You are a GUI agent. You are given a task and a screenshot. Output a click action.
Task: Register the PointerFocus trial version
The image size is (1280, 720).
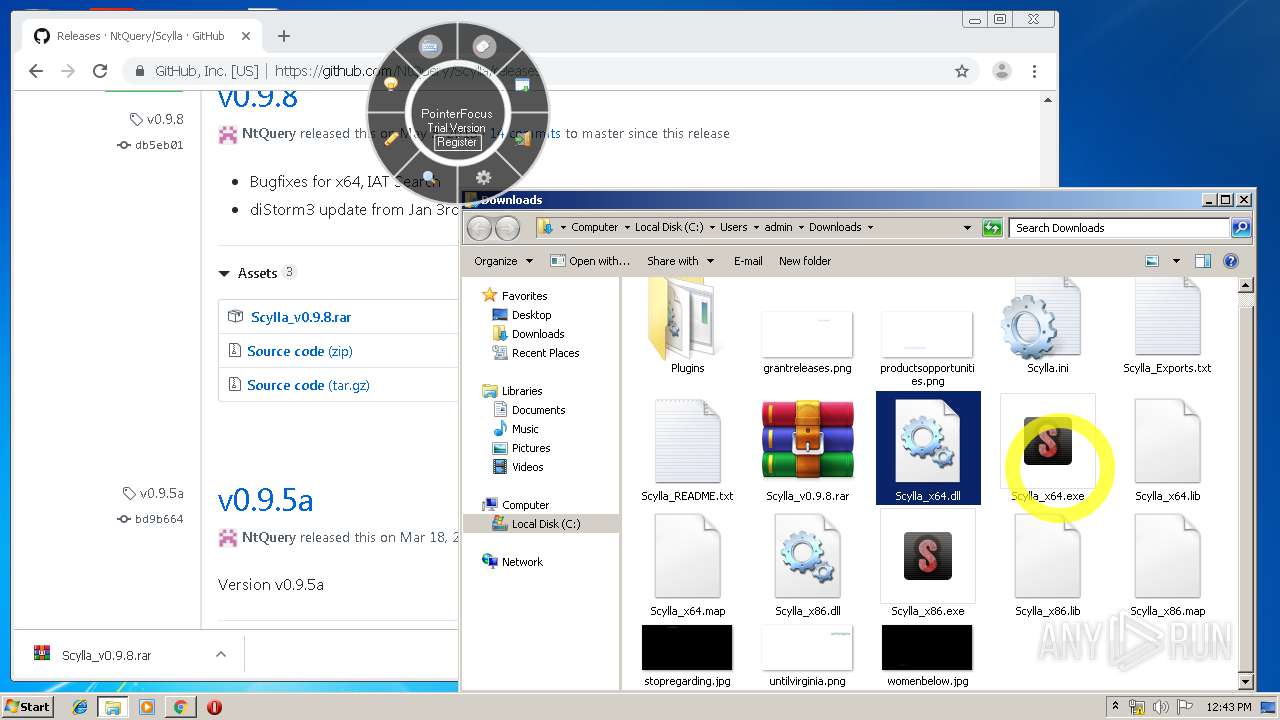[x=457, y=142]
